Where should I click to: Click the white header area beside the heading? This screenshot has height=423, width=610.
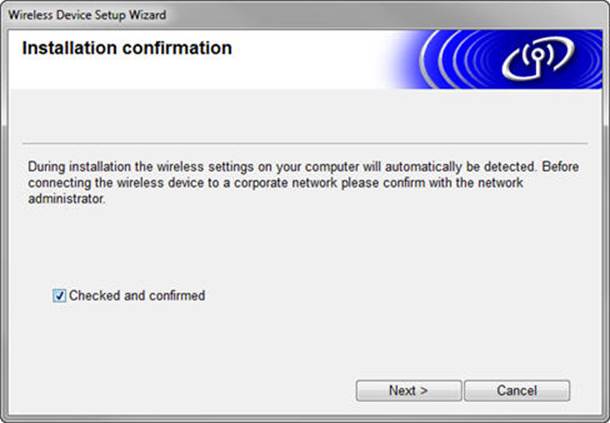click(x=320, y=60)
